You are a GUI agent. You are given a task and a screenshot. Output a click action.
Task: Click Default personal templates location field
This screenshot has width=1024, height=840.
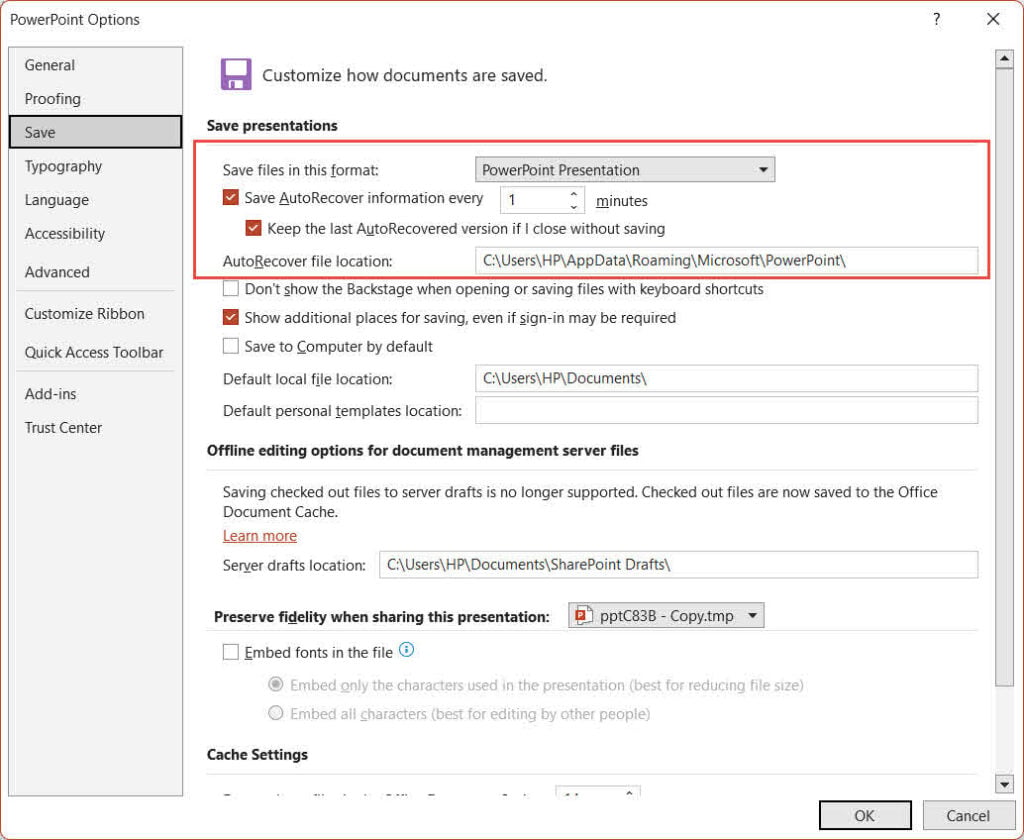click(726, 410)
